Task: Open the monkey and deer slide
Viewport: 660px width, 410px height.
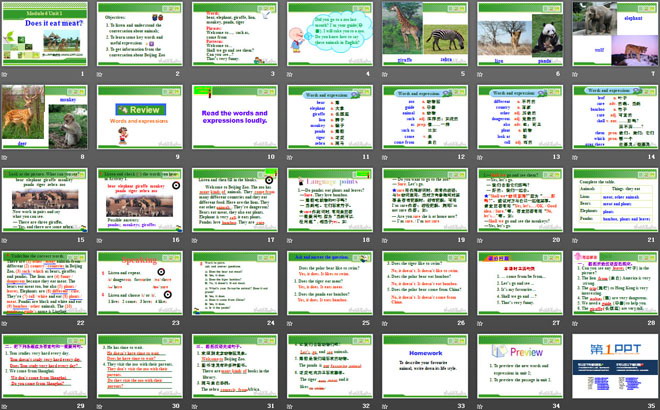Action: pos(45,117)
